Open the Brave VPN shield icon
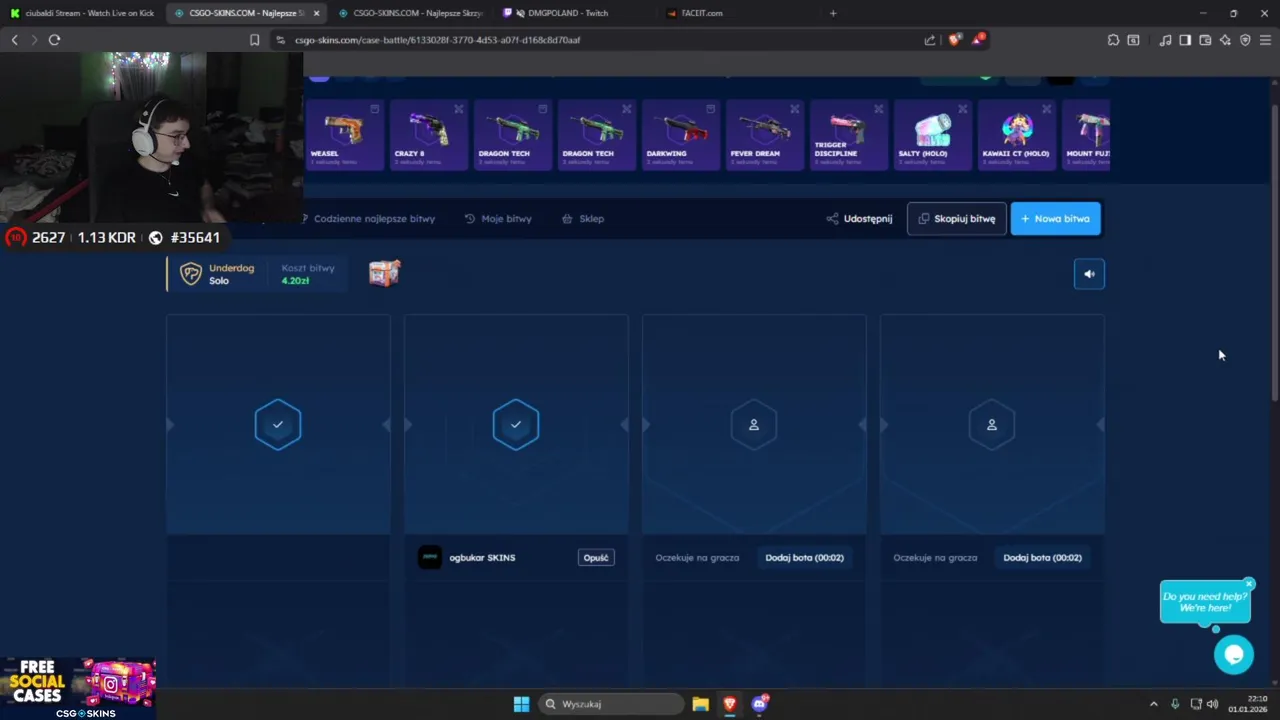The image size is (1280, 720). (1245, 40)
